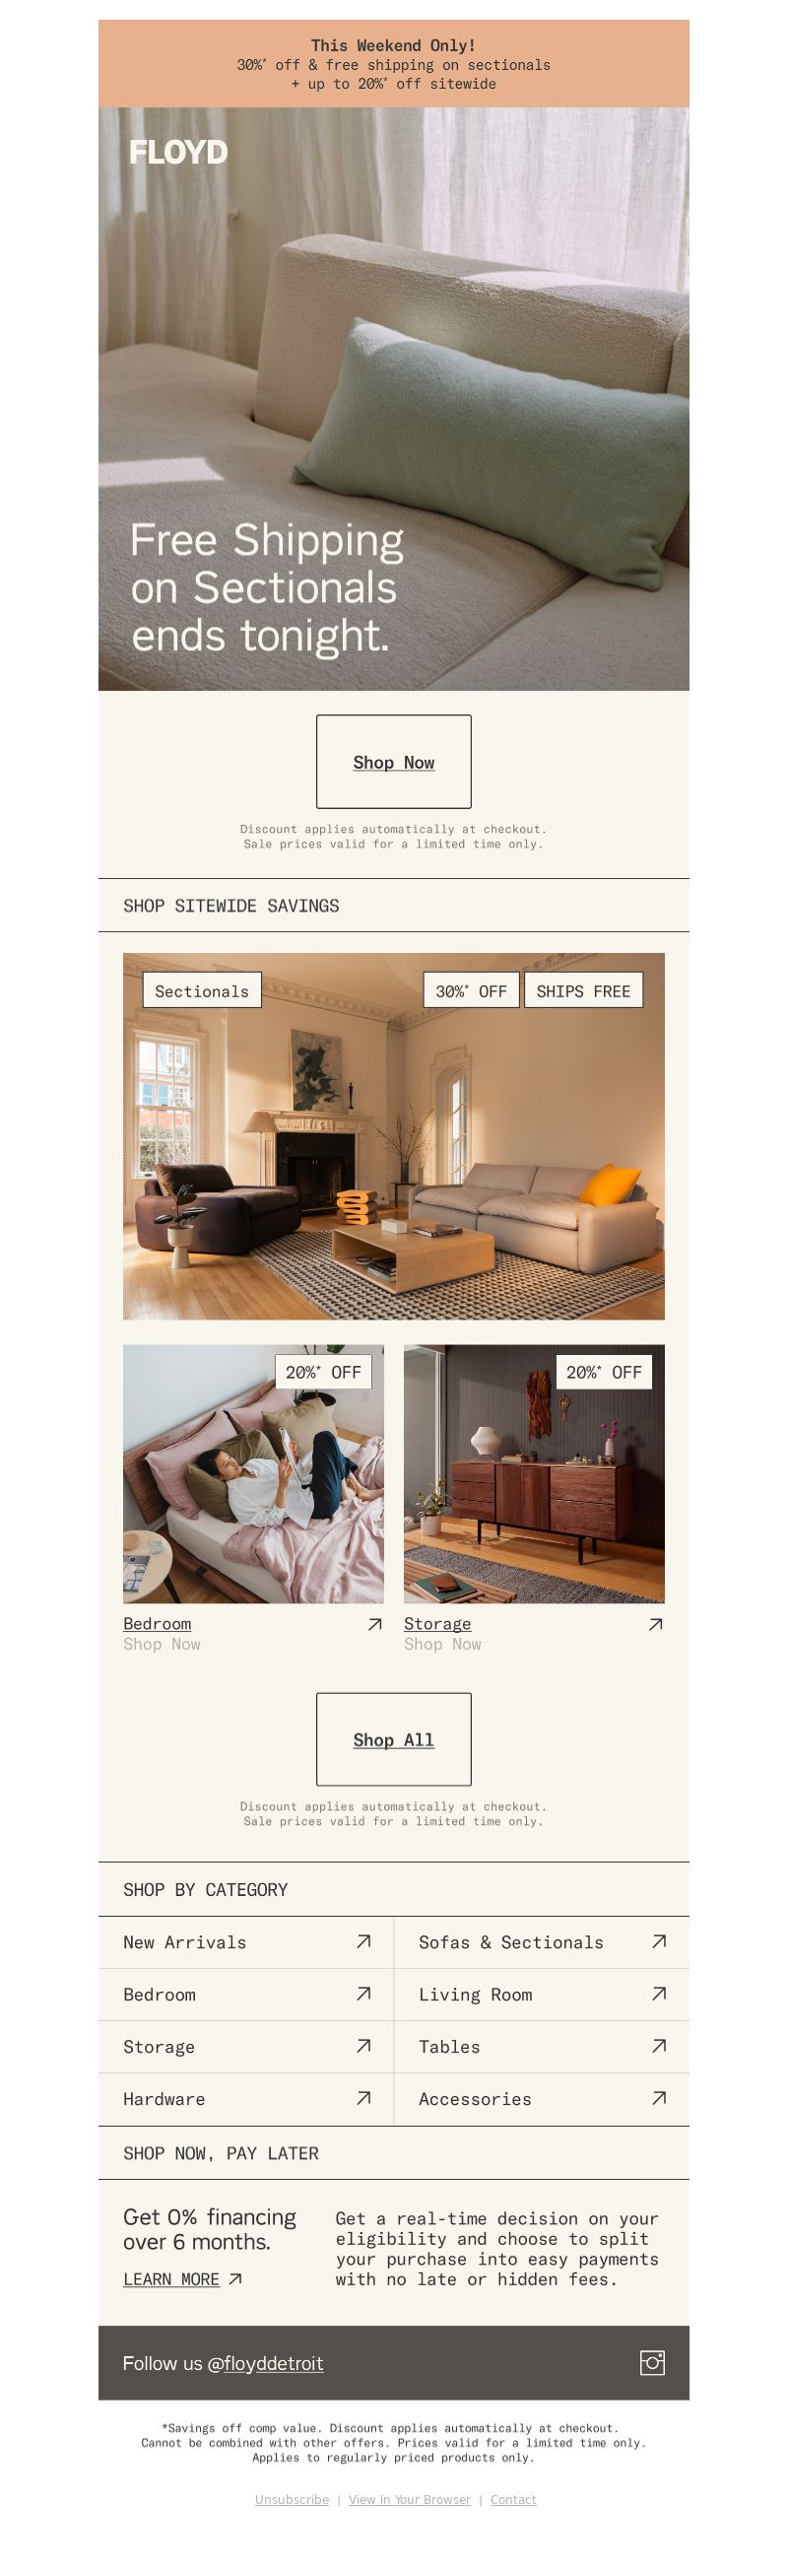788x2576 pixels.
Task: Click the arrow beside Accessories
Action: tap(659, 2097)
